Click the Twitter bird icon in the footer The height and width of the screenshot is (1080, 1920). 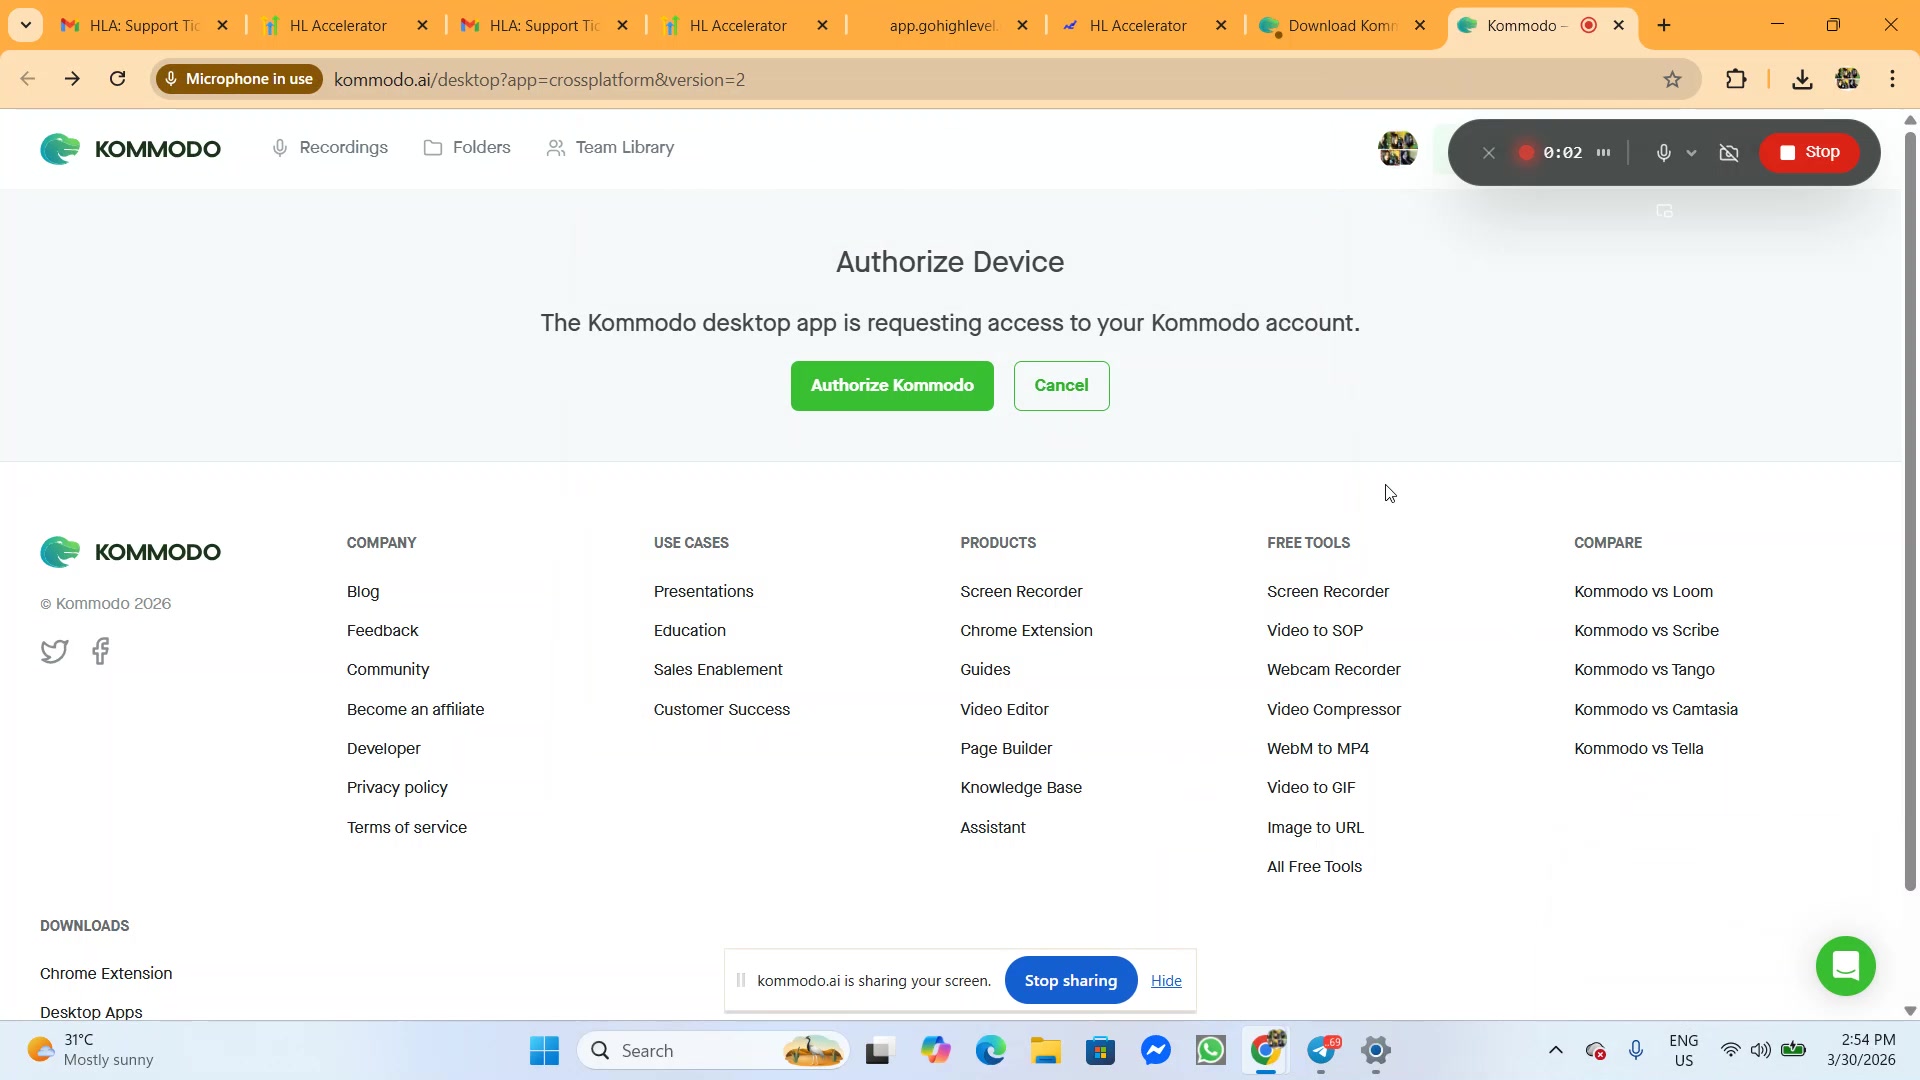pos(54,652)
